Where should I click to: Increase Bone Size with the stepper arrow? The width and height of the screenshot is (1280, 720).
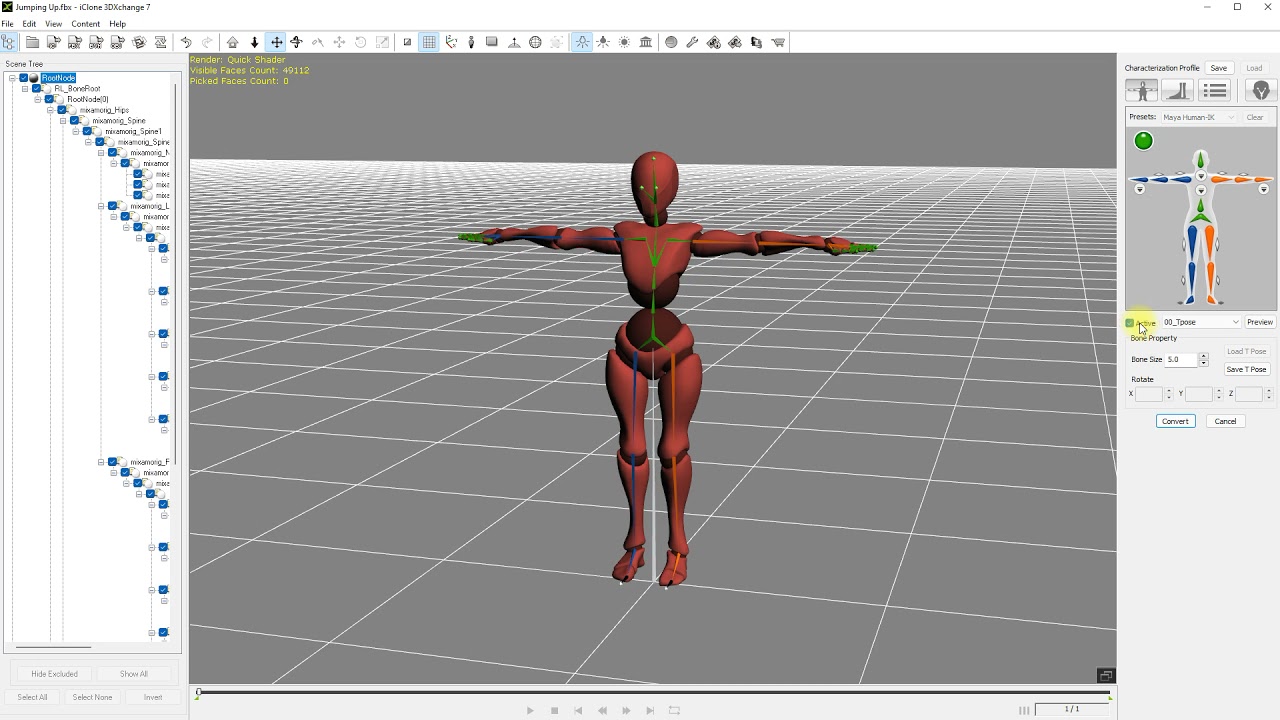pos(1203,356)
